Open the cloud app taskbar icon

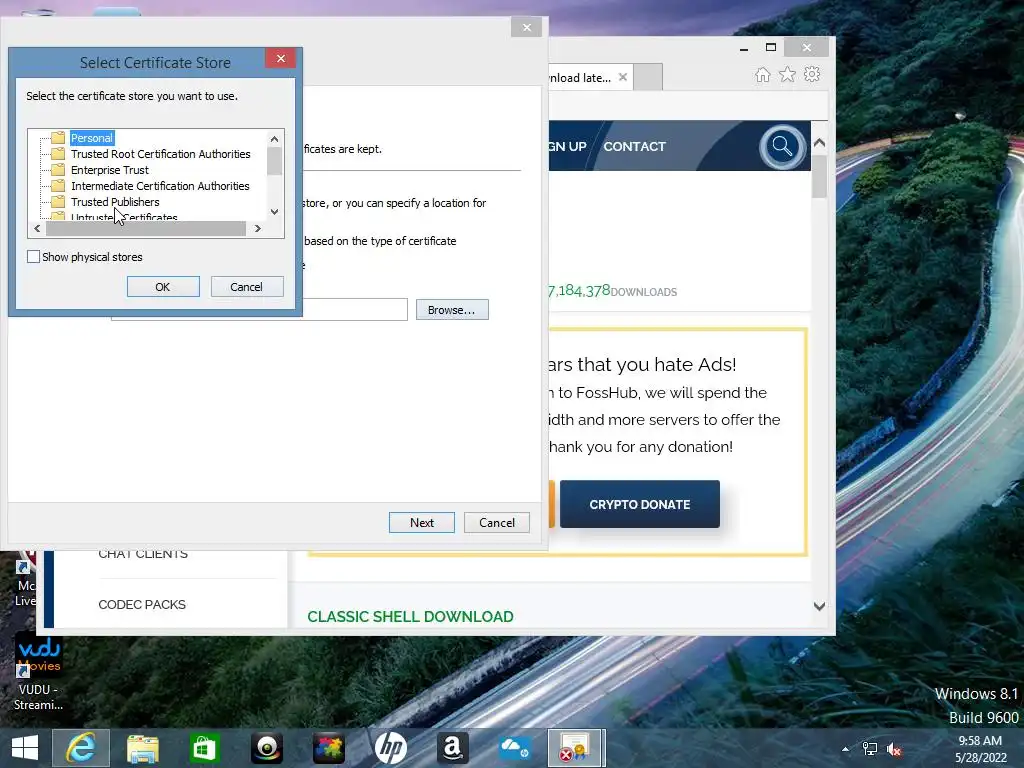tap(515, 748)
